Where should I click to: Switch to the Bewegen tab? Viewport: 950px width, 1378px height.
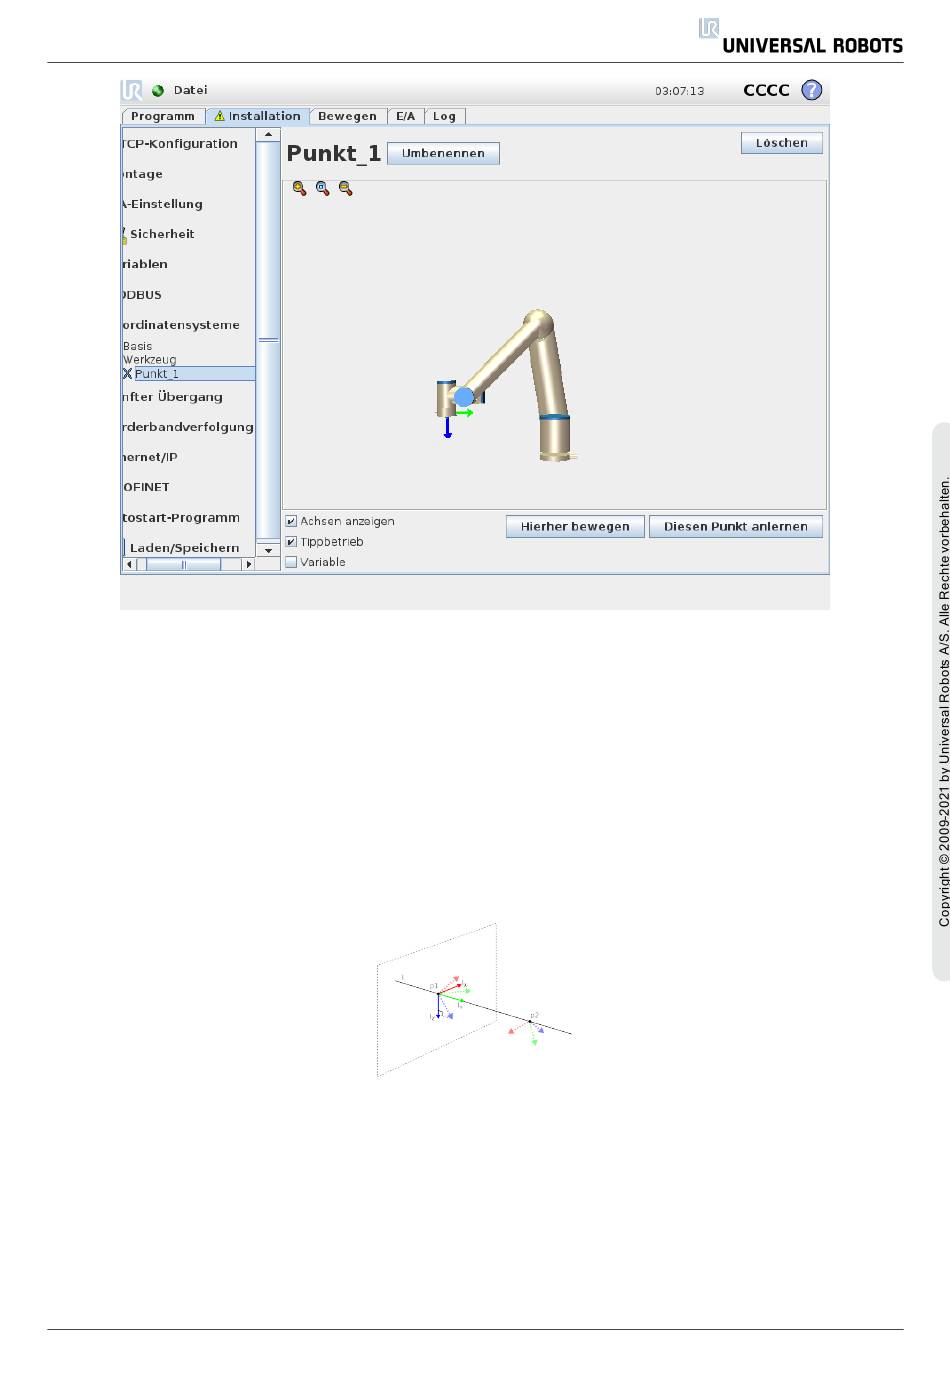pos(347,116)
